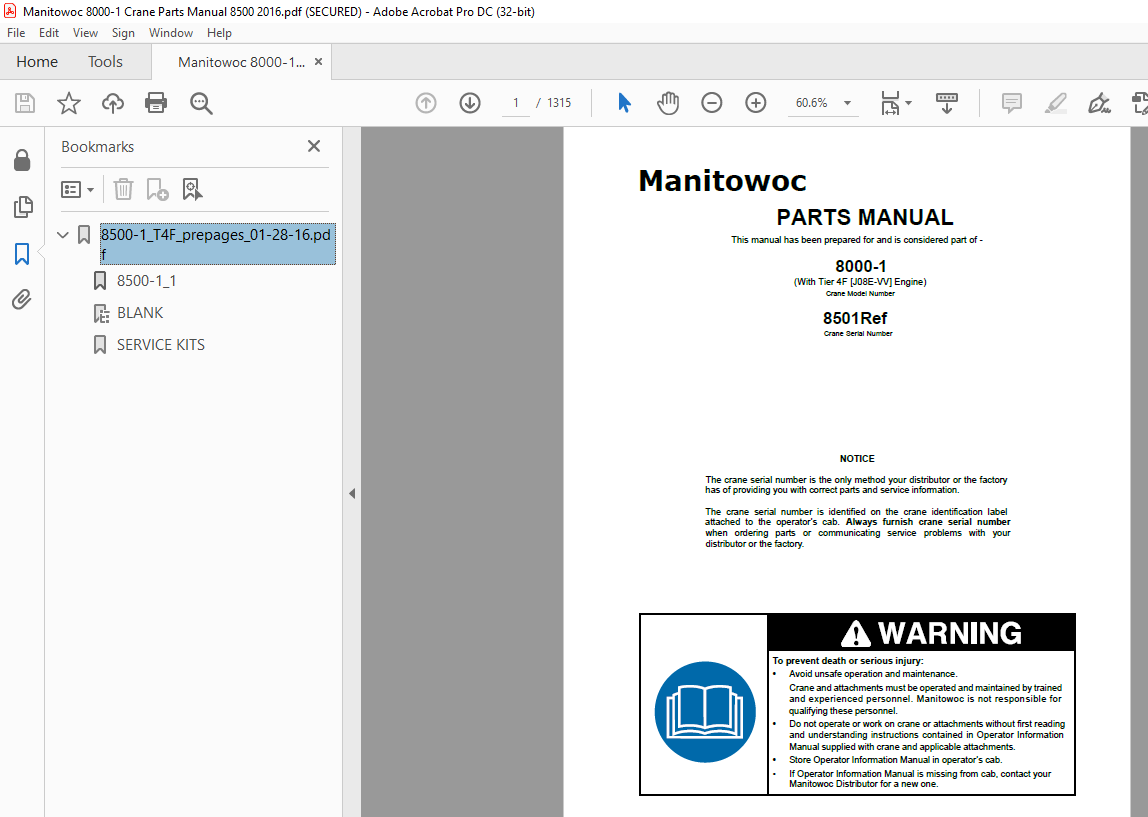Screen dimensions: 1148x817
Task: Go to previous page arrow
Action: coord(426,103)
